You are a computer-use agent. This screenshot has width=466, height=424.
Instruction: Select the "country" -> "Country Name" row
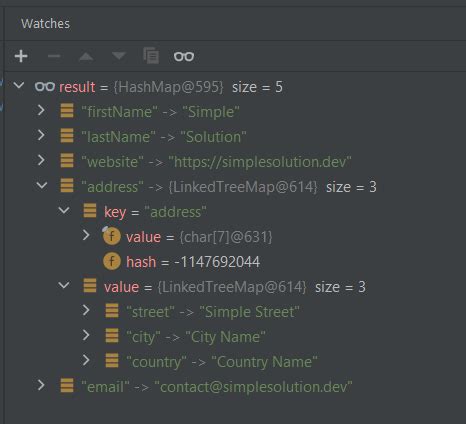(235, 362)
